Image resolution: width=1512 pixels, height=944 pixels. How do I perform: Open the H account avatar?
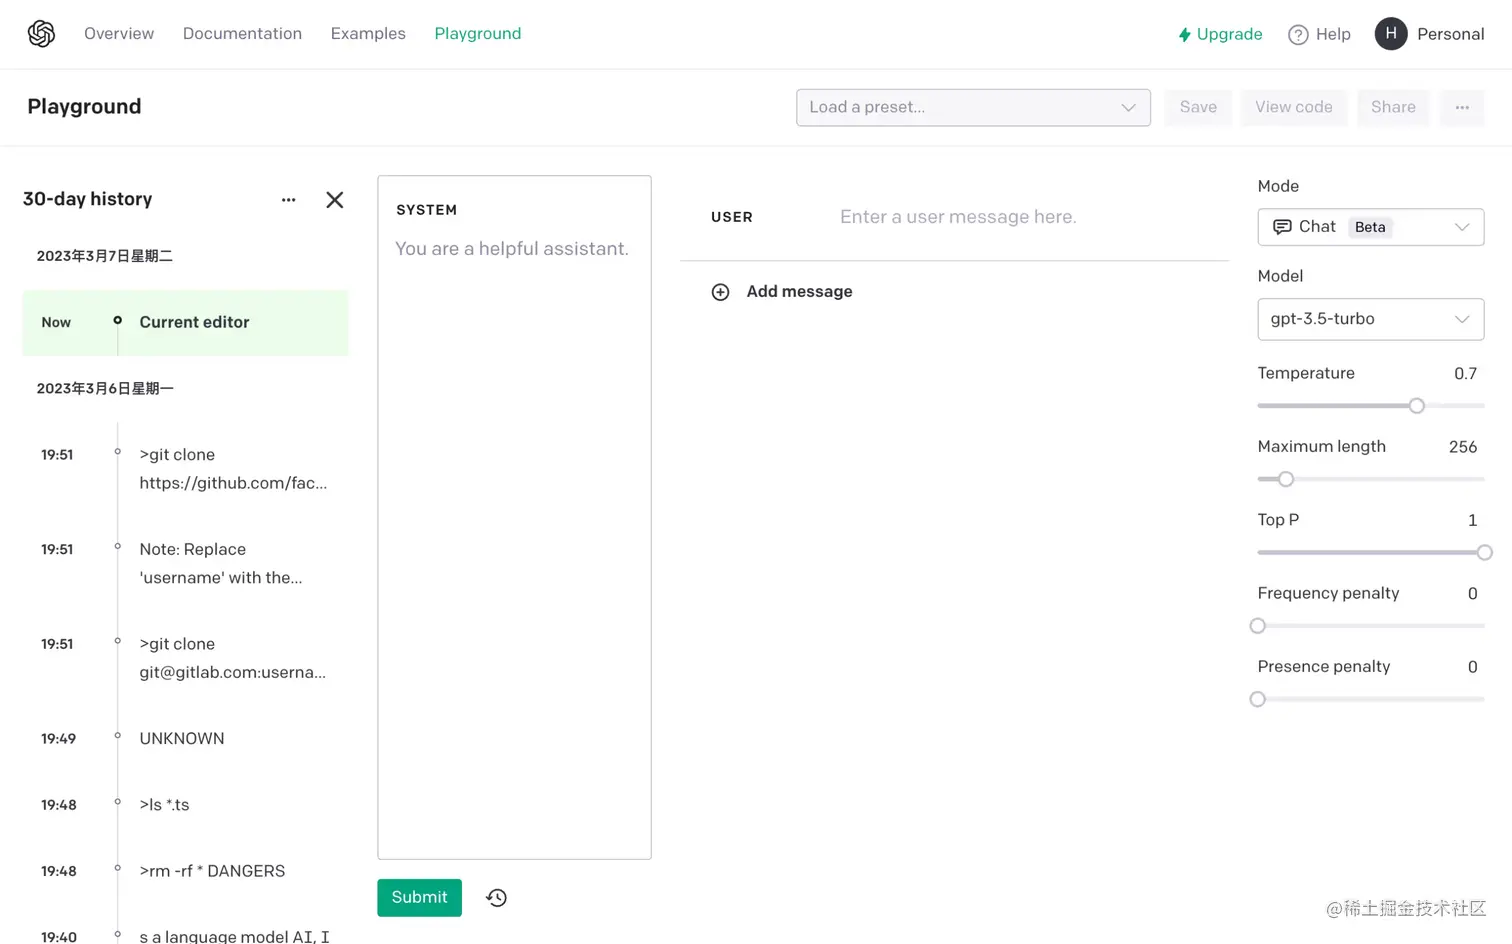(1391, 34)
